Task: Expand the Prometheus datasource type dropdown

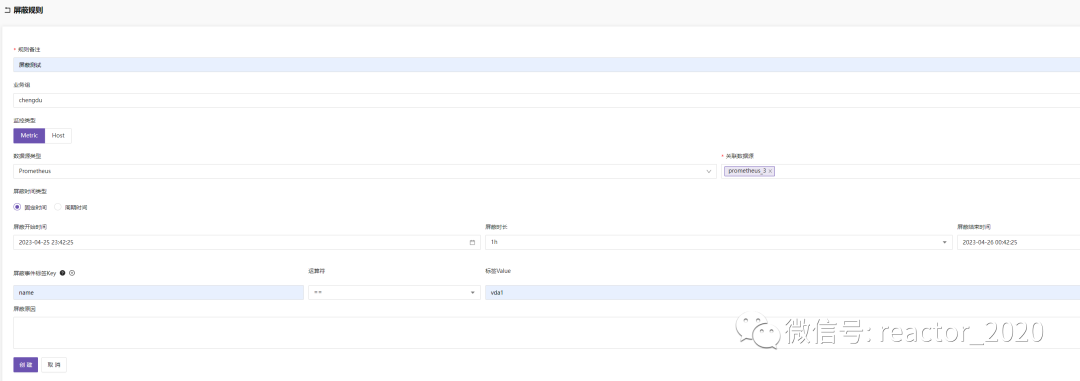Action: (364, 171)
